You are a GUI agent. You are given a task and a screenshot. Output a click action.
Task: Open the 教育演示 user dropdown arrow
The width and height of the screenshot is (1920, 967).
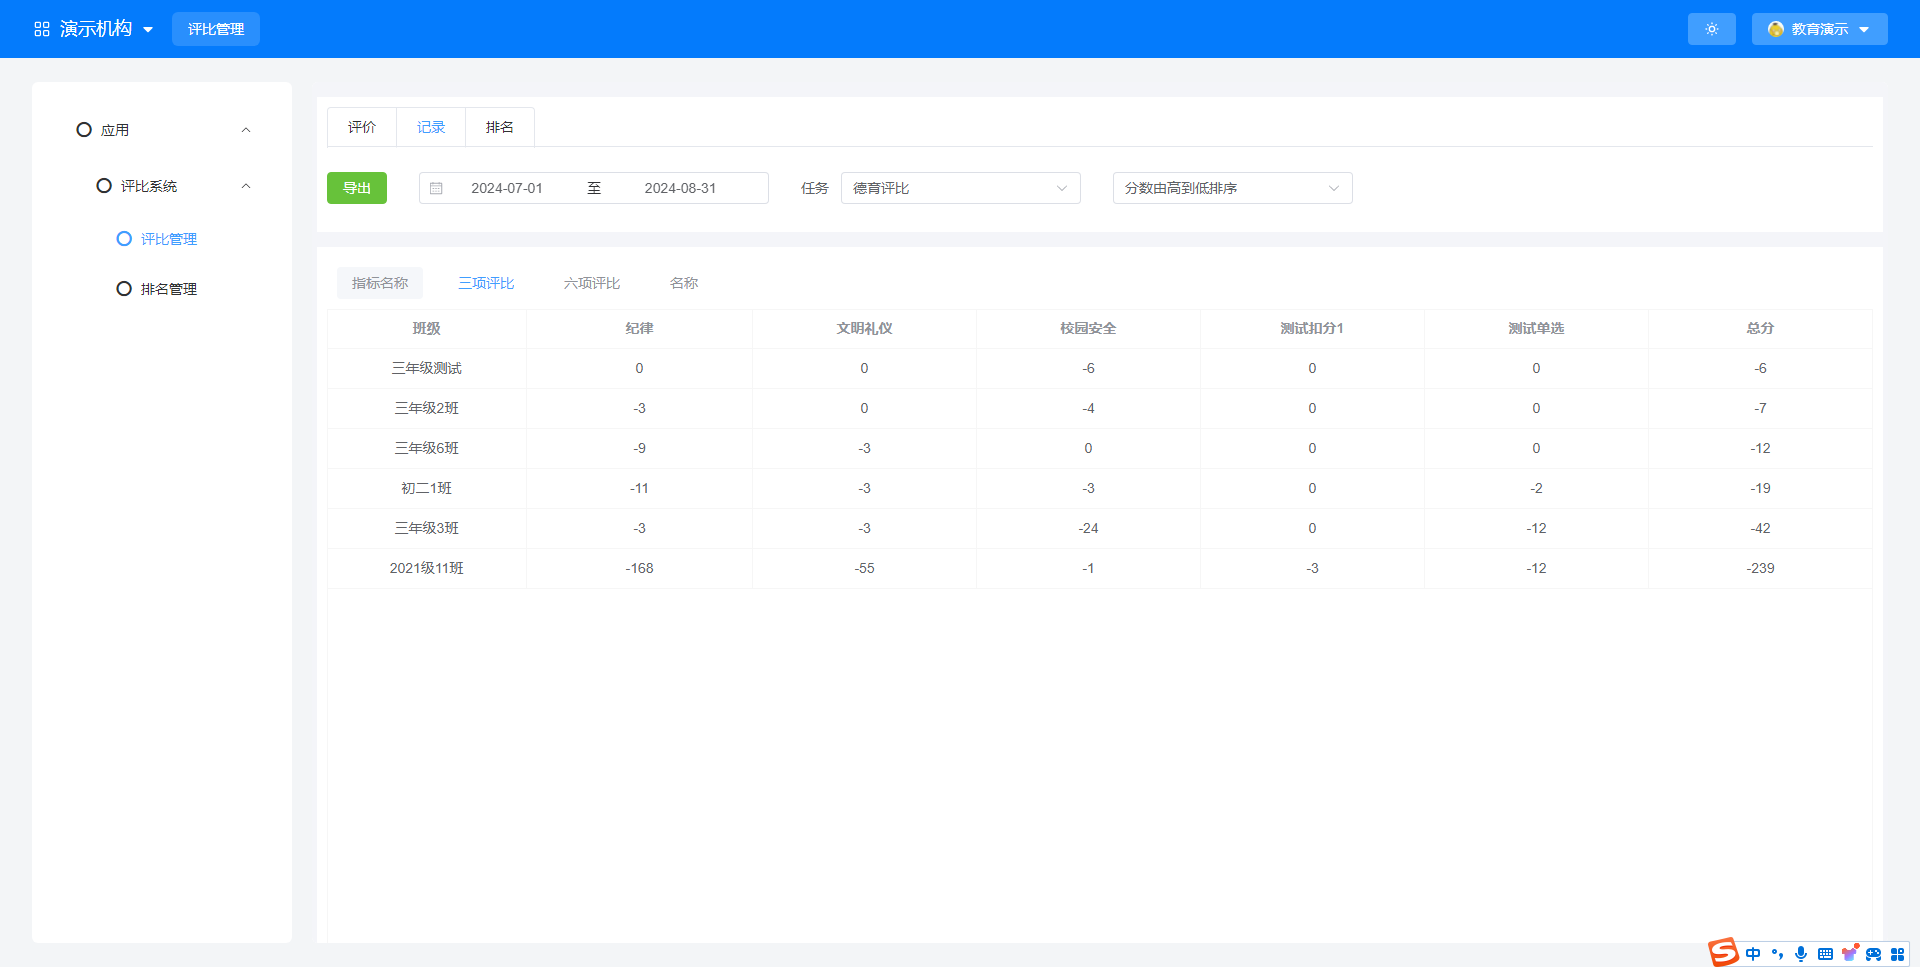coord(1864,29)
